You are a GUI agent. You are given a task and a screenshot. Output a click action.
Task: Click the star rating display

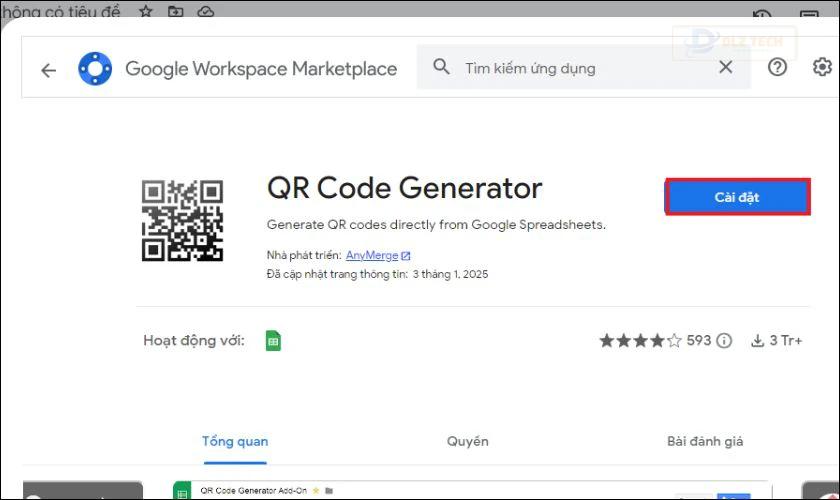pos(641,341)
